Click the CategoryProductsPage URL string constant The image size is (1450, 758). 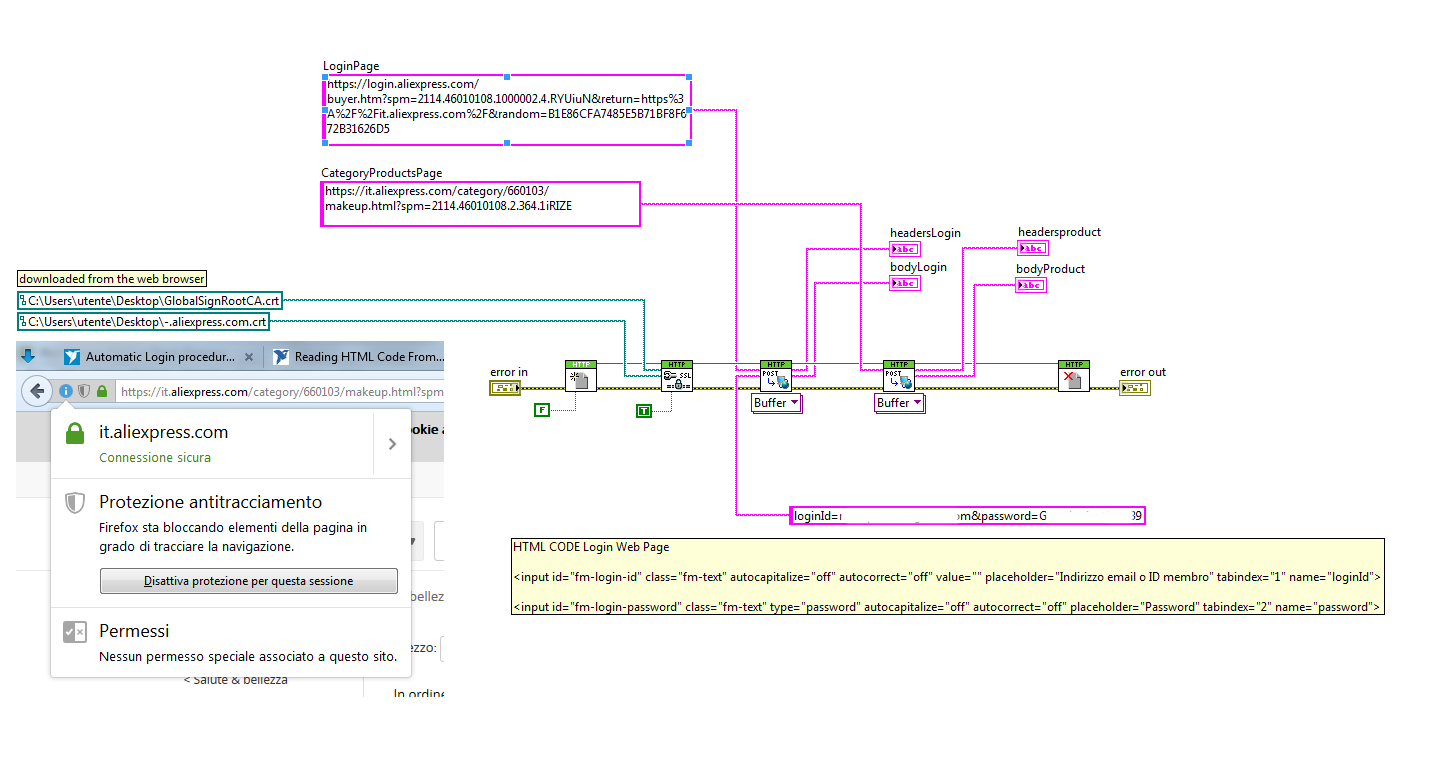point(480,204)
